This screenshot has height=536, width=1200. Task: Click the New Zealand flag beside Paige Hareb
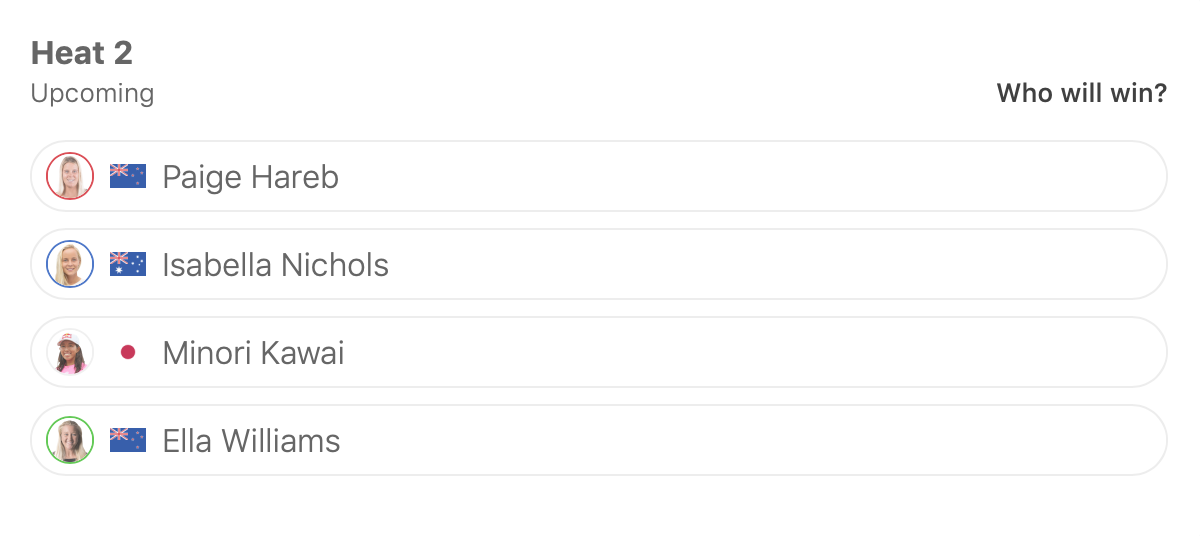128,177
